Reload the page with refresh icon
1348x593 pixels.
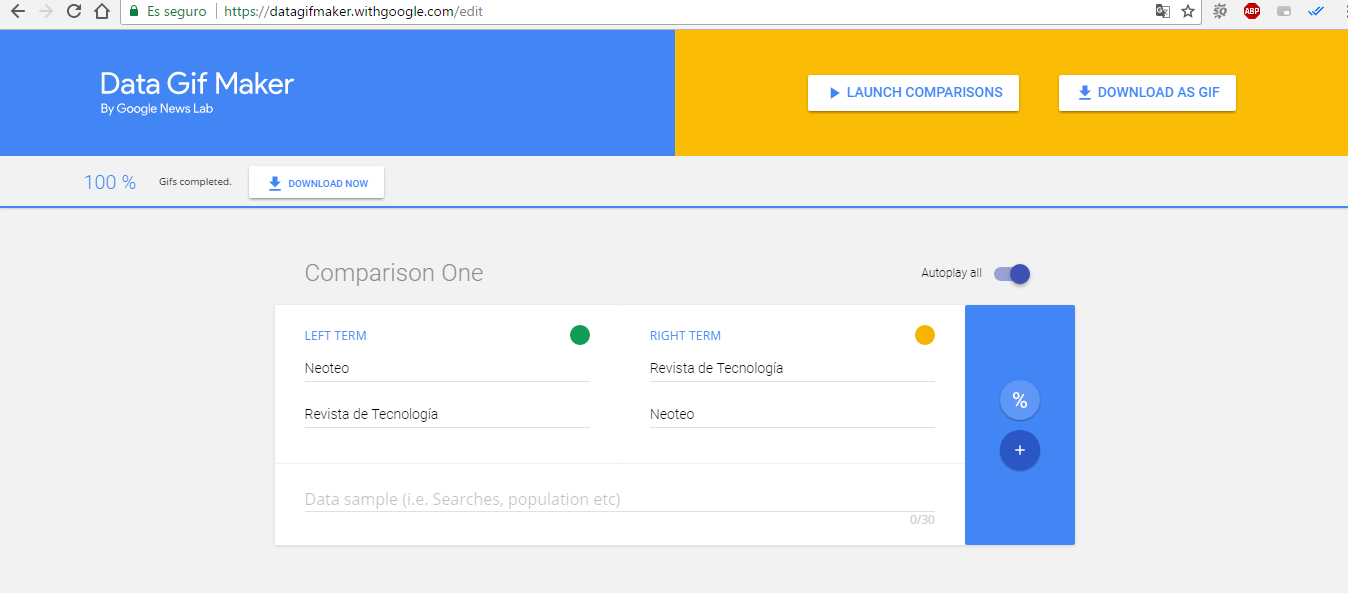click(x=74, y=12)
